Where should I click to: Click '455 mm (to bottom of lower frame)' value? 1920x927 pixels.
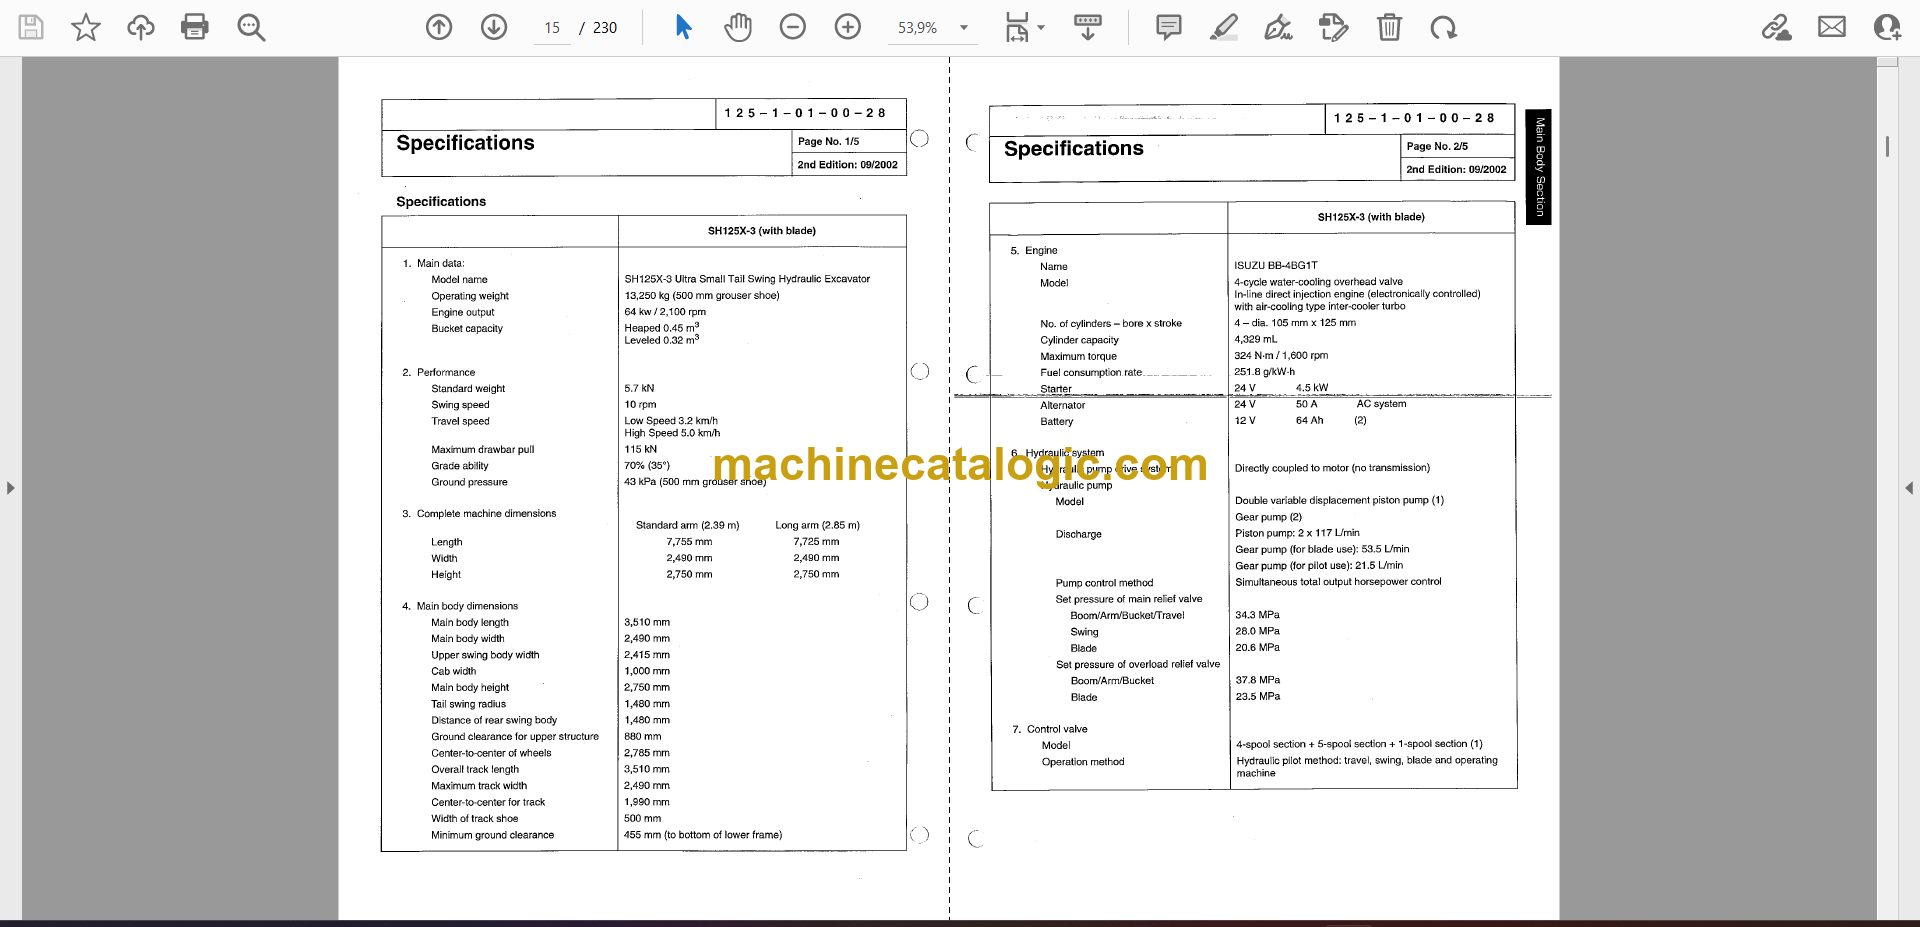point(703,835)
